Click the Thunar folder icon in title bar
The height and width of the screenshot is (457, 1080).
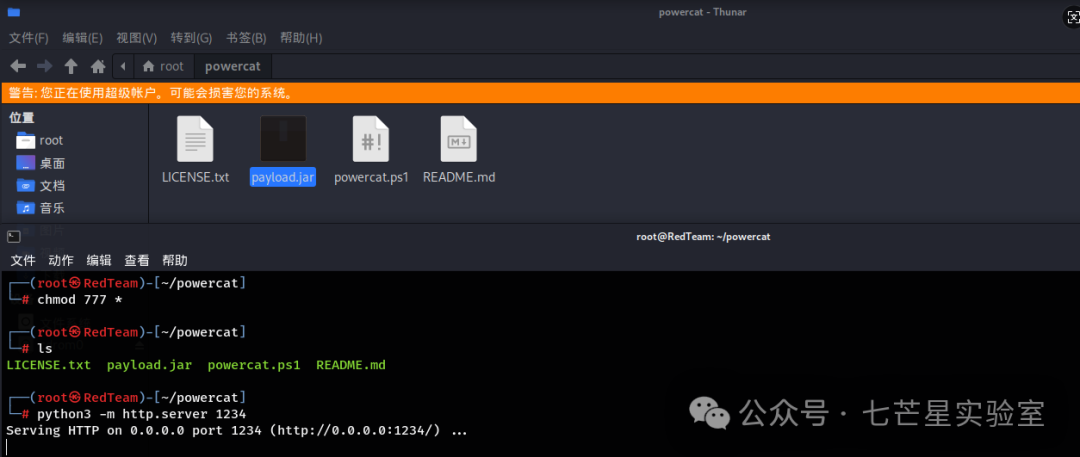[14, 12]
